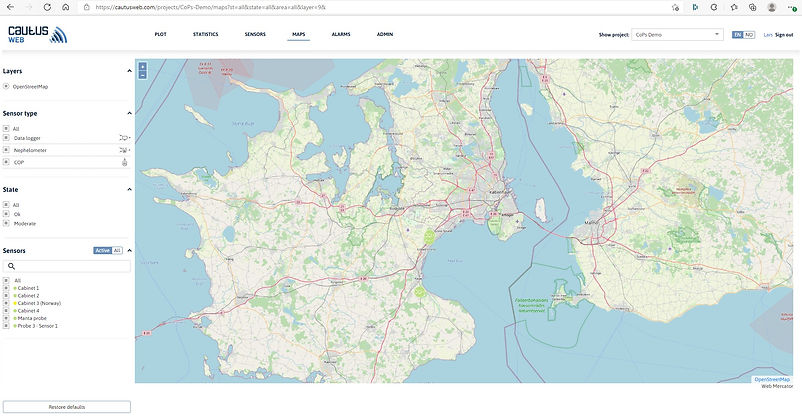This screenshot has height=418, width=802.
Task: Click the Nephelometer sensor type icon
Action: (x=124, y=150)
